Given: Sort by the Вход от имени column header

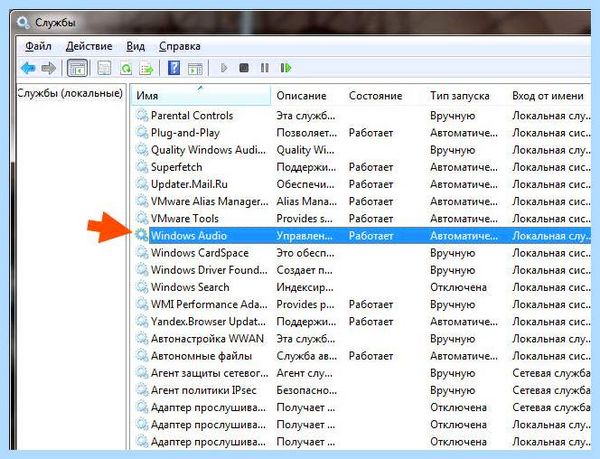Looking at the screenshot, I should 549,95.
